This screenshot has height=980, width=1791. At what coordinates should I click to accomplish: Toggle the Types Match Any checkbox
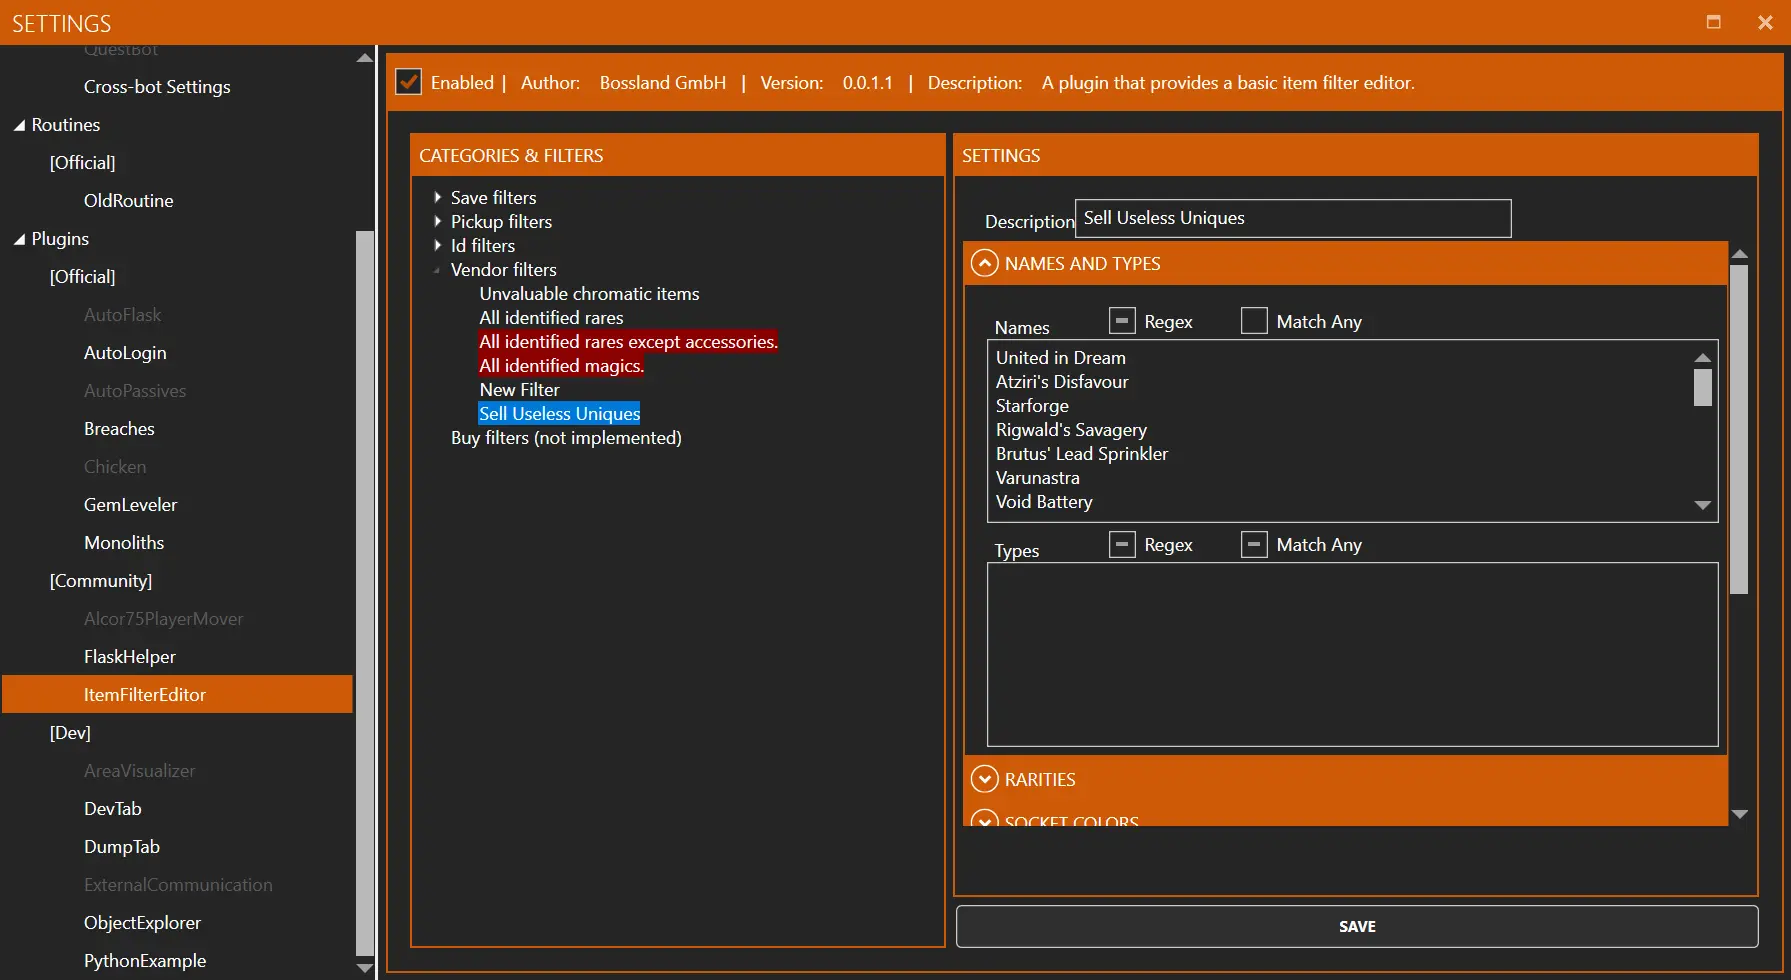pyautogui.click(x=1254, y=544)
